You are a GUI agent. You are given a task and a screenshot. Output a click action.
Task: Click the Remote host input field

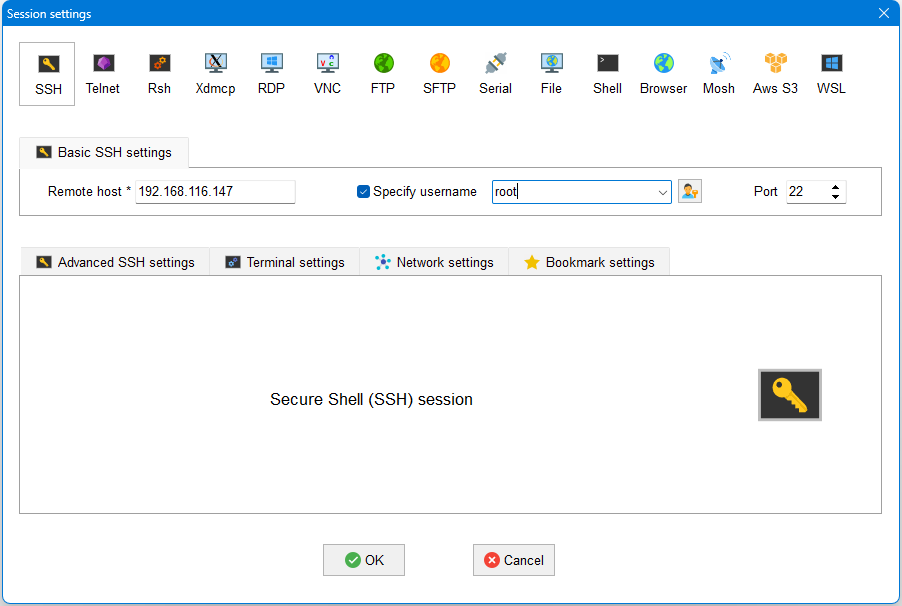(215, 192)
